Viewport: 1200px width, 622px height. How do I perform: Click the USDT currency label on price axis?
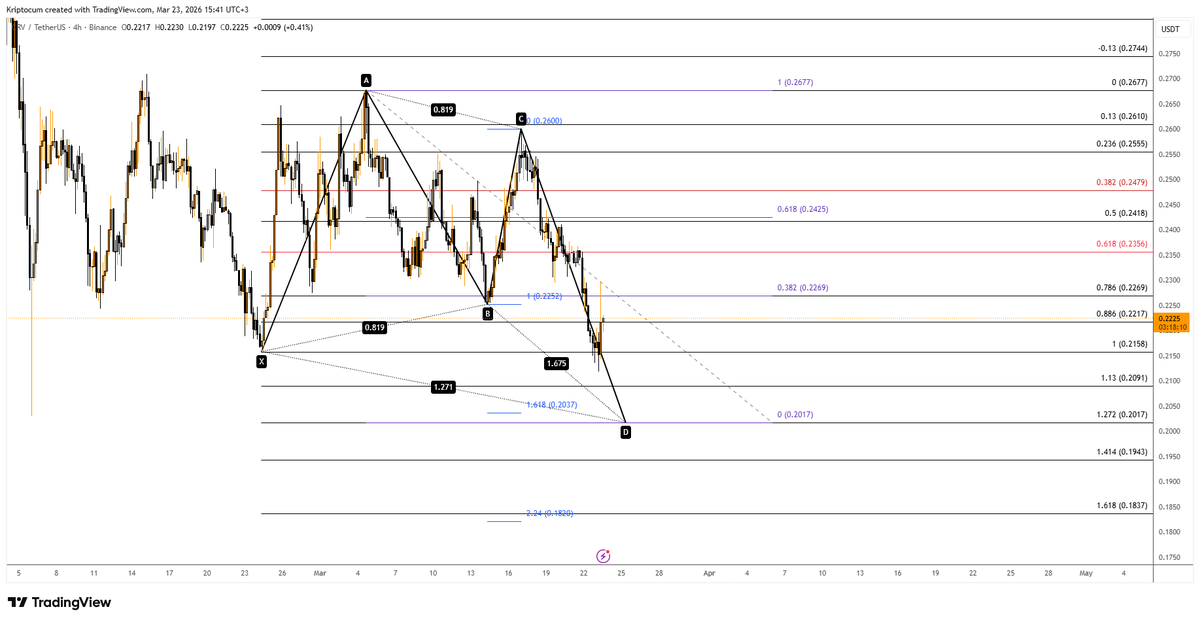point(1170,29)
